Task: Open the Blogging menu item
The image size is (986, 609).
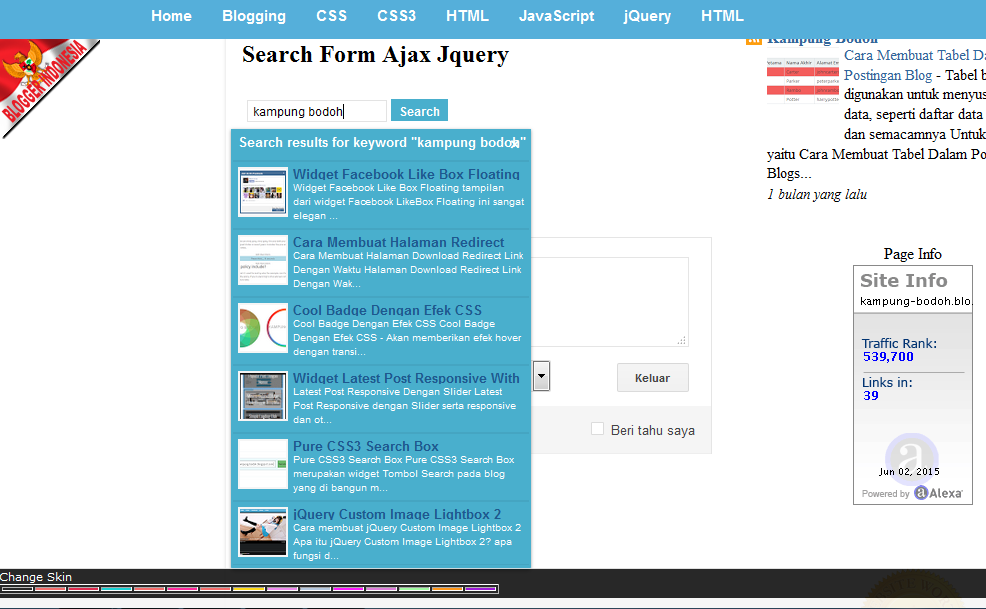Action: [254, 16]
